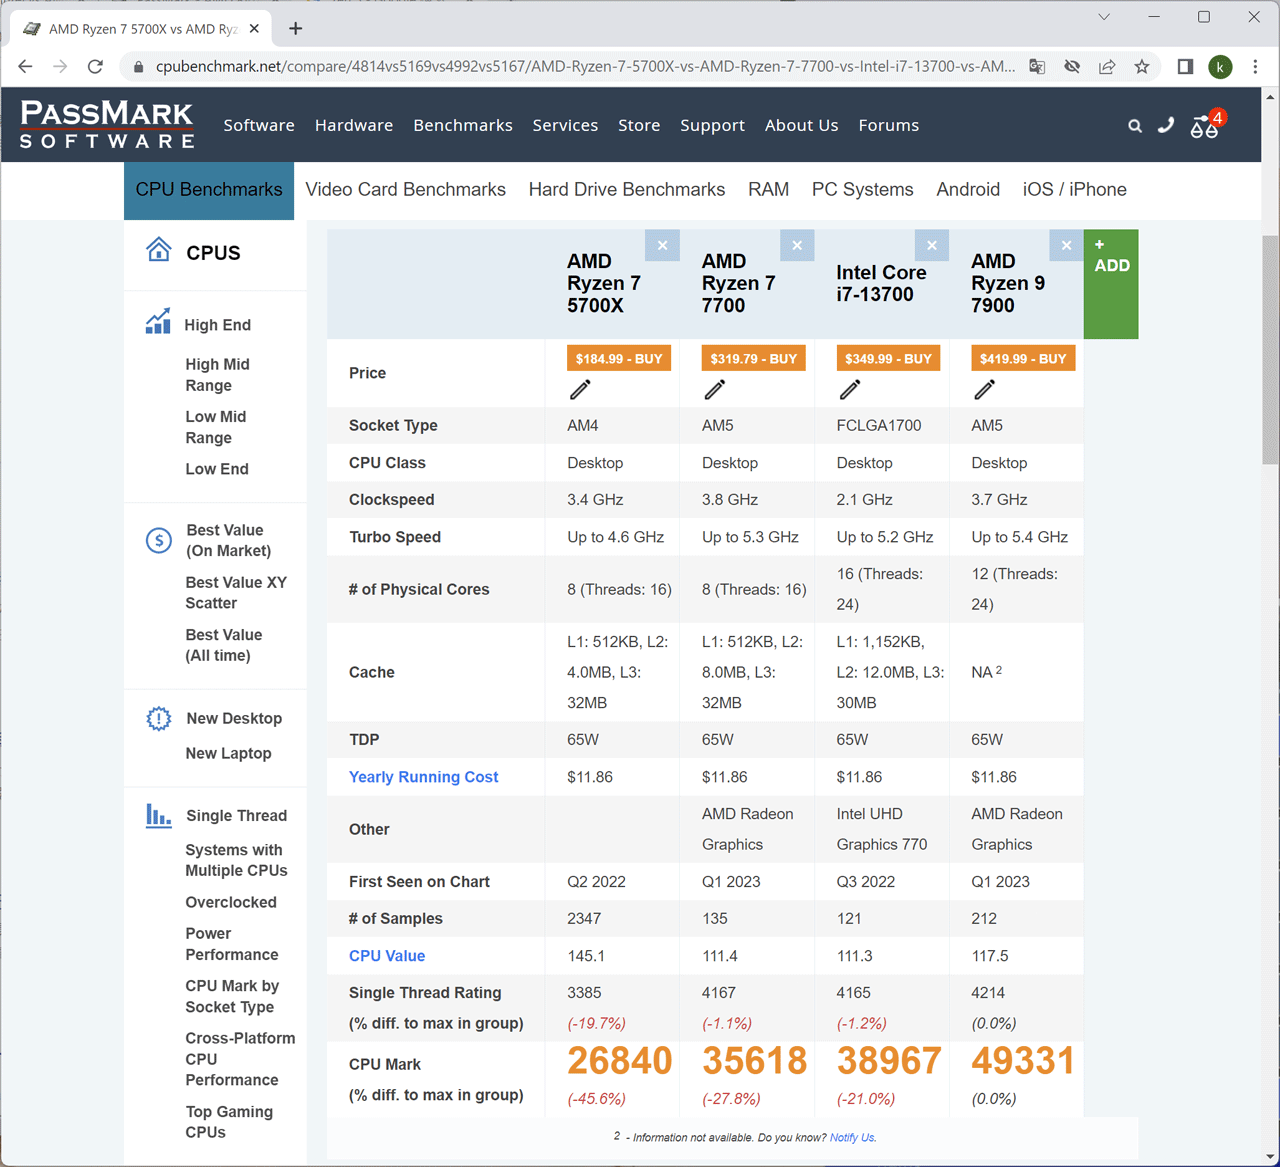This screenshot has width=1280, height=1167.
Task: Go back with the browser back arrow
Action: [x=26, y=67]
